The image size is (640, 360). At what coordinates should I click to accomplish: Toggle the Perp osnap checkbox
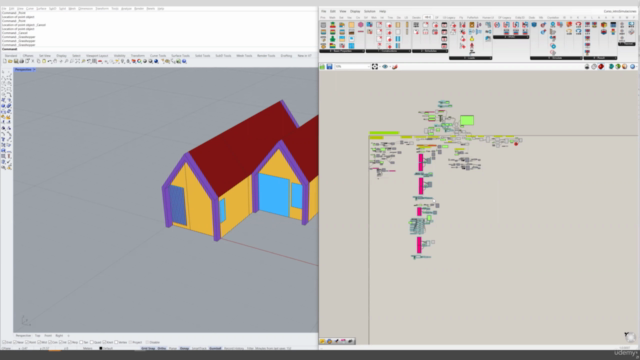pos(70,342)
